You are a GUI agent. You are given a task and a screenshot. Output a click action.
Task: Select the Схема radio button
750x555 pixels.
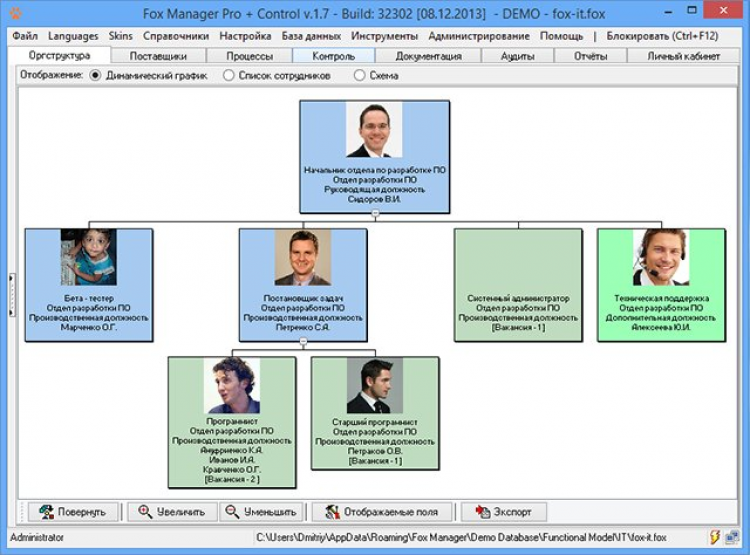tap(359, 76)
